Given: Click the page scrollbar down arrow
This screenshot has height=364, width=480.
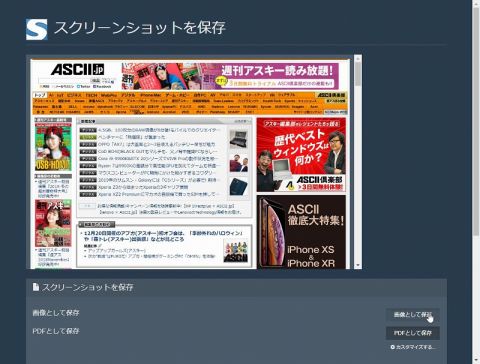Looking at the screenshot, I should pyautogui.click(x=476, y=360).
